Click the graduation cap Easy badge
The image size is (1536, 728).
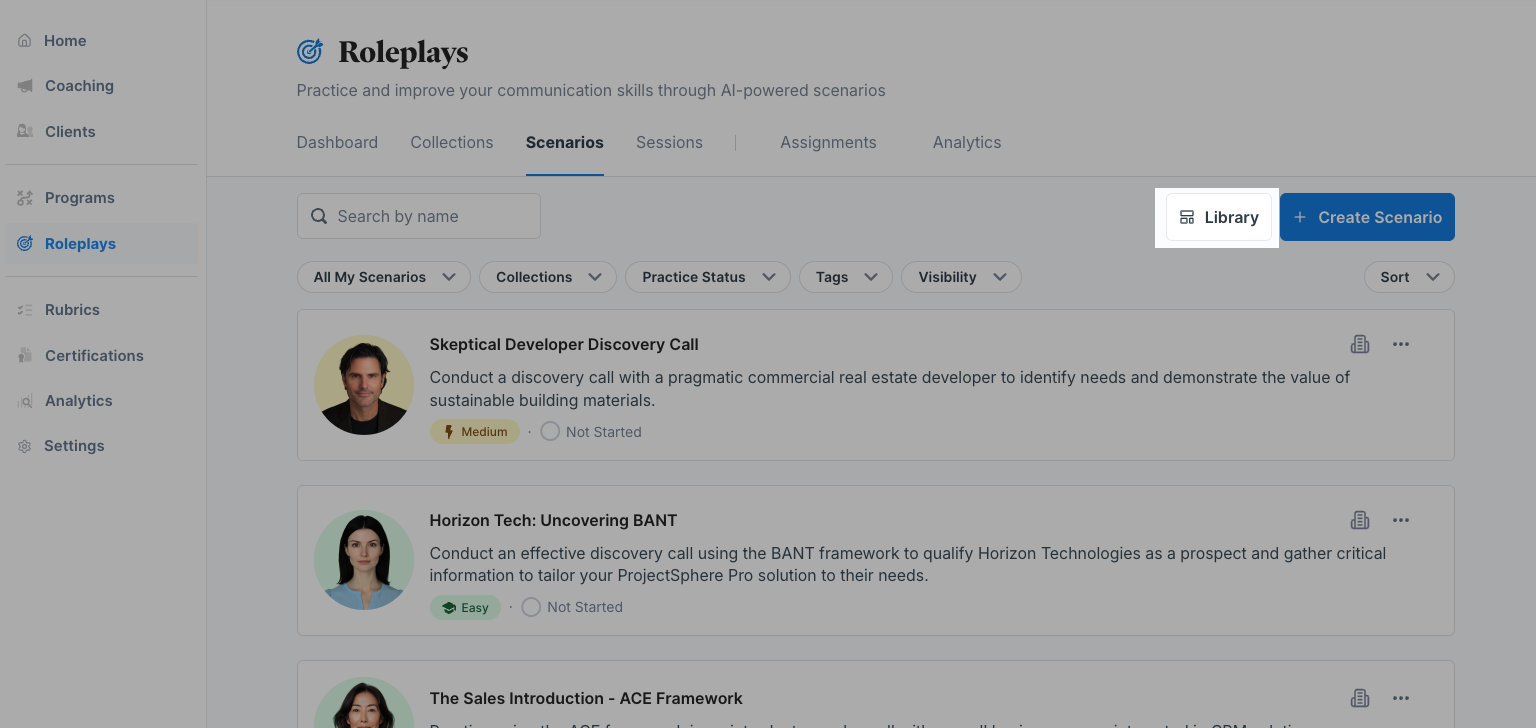(x=465, y=607)
